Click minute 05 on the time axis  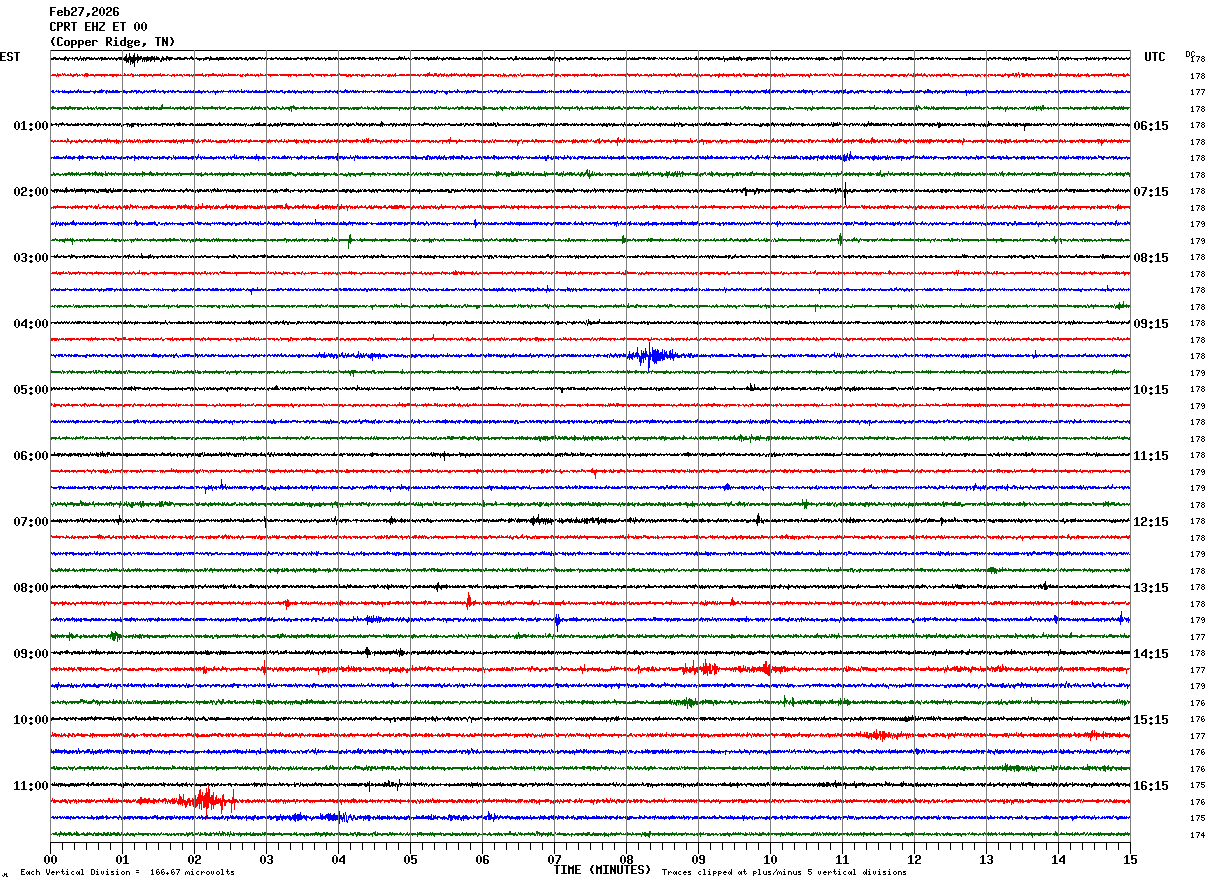[x=410, y=859]
